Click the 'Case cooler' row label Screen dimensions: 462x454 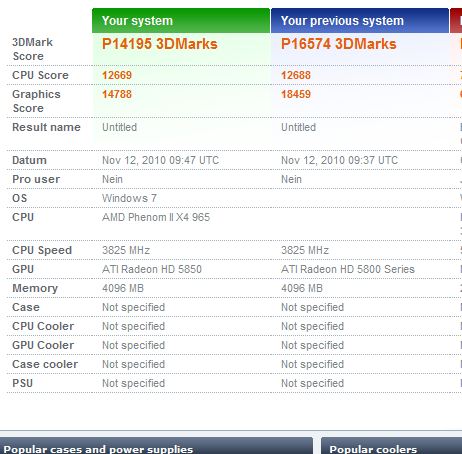(x=45, y=364)
